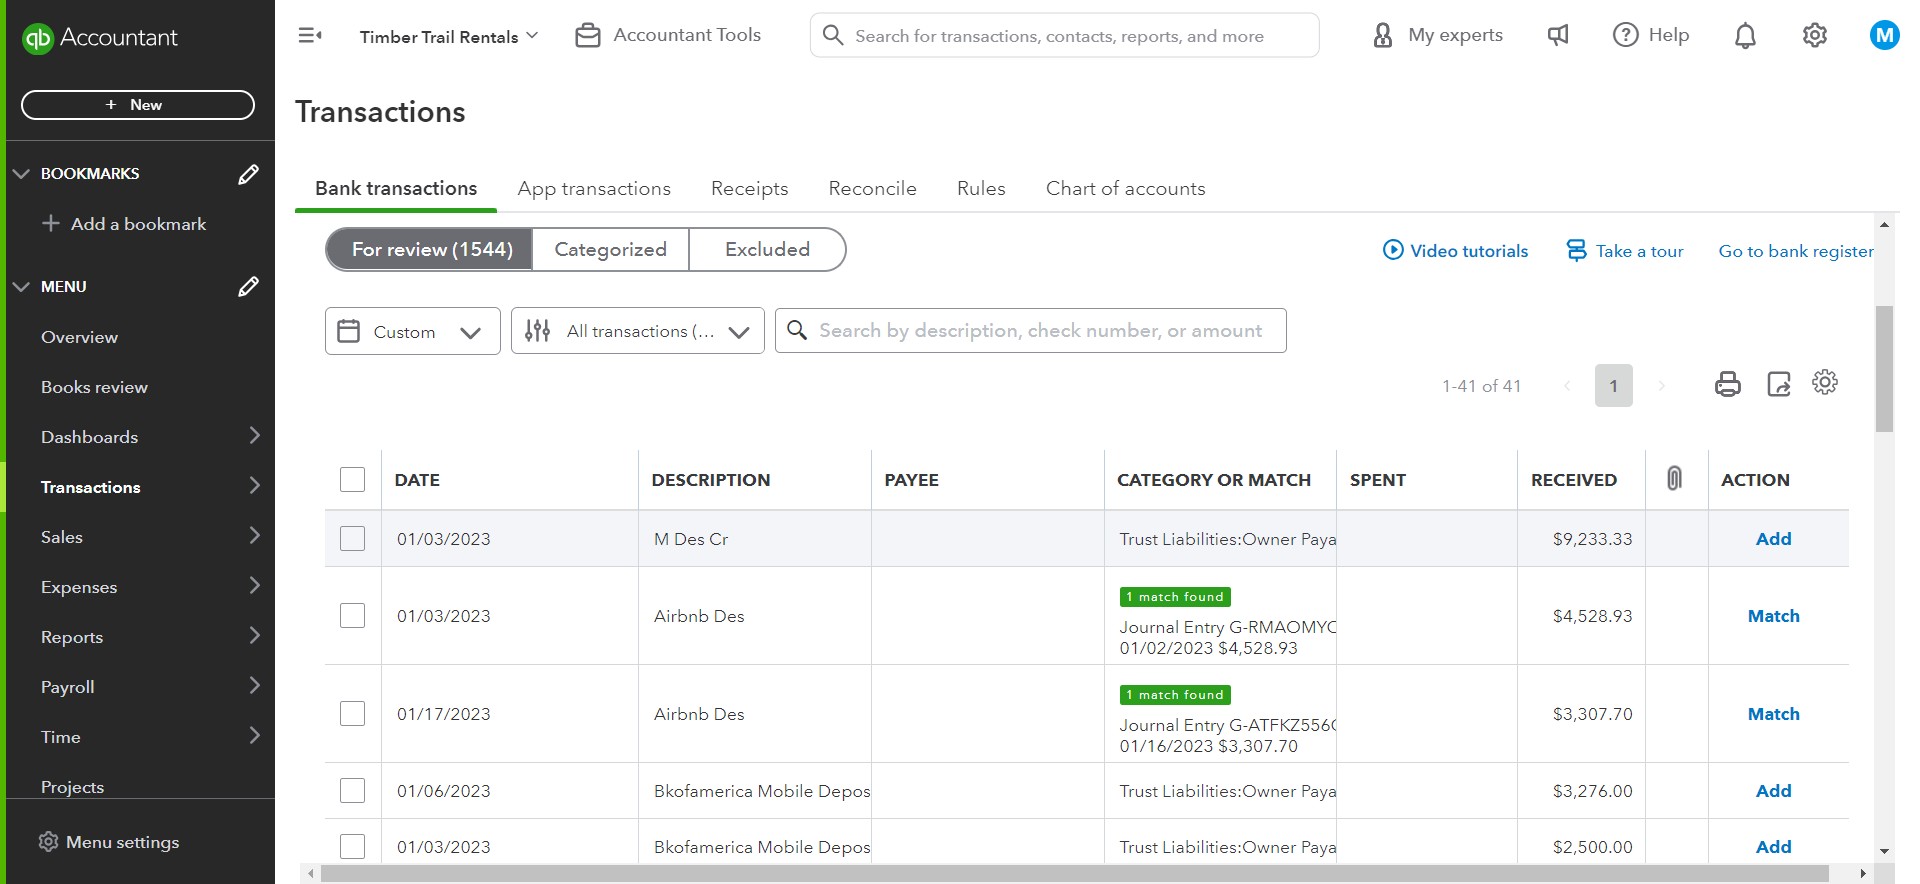The height and width of the screenshot is (884, 1920).
Task: Open the Custom date range dropdown
Action: coord(412,331)
